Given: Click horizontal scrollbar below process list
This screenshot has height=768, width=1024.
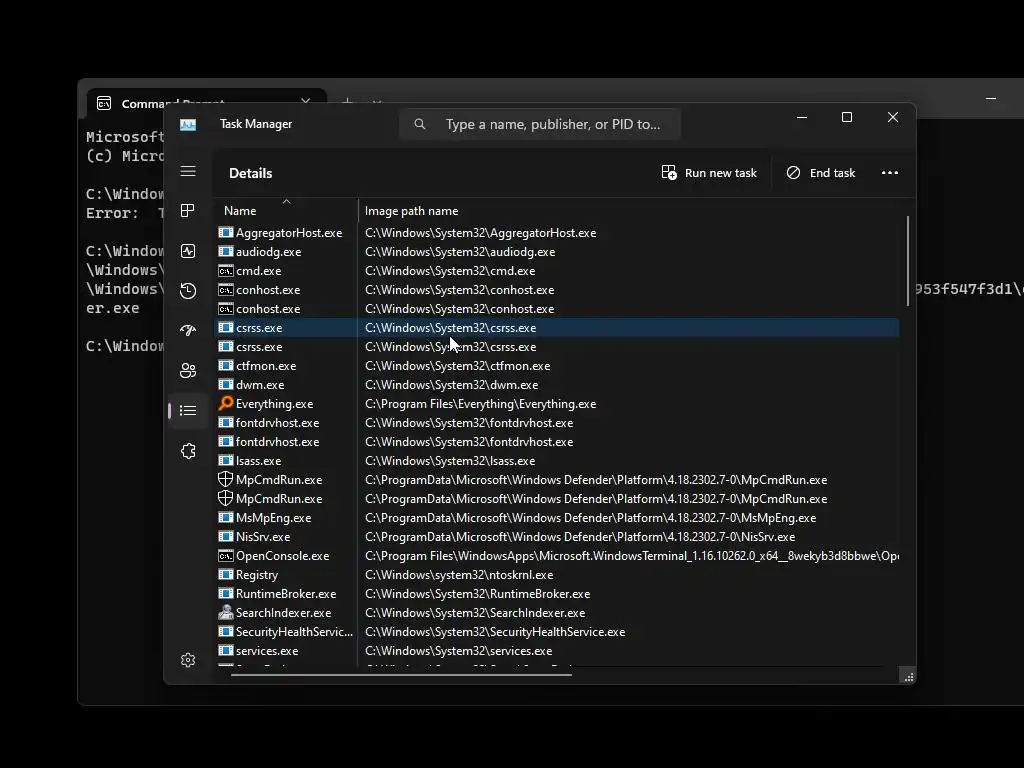Looking at the screenshot, I should coord(401,675).
